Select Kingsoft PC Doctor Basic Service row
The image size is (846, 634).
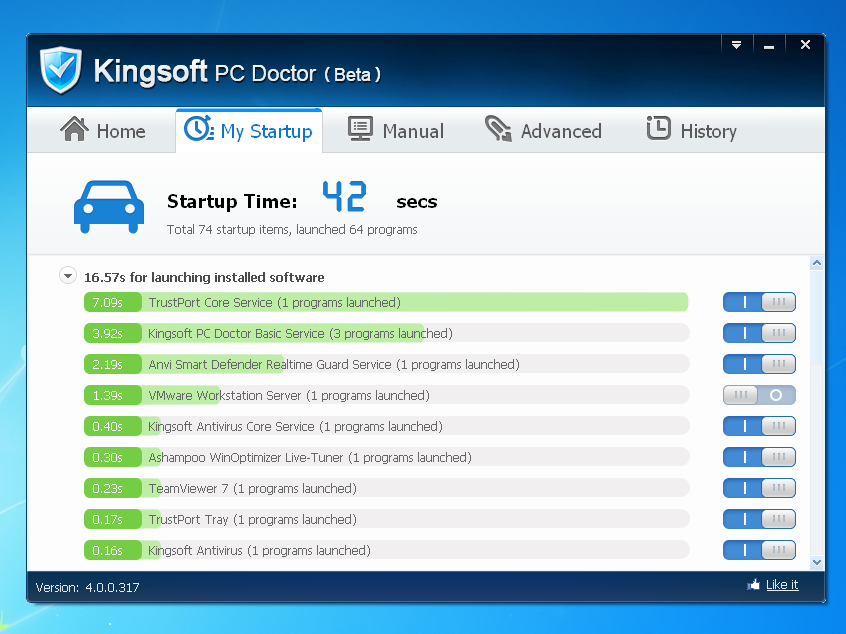coord(386,333)
